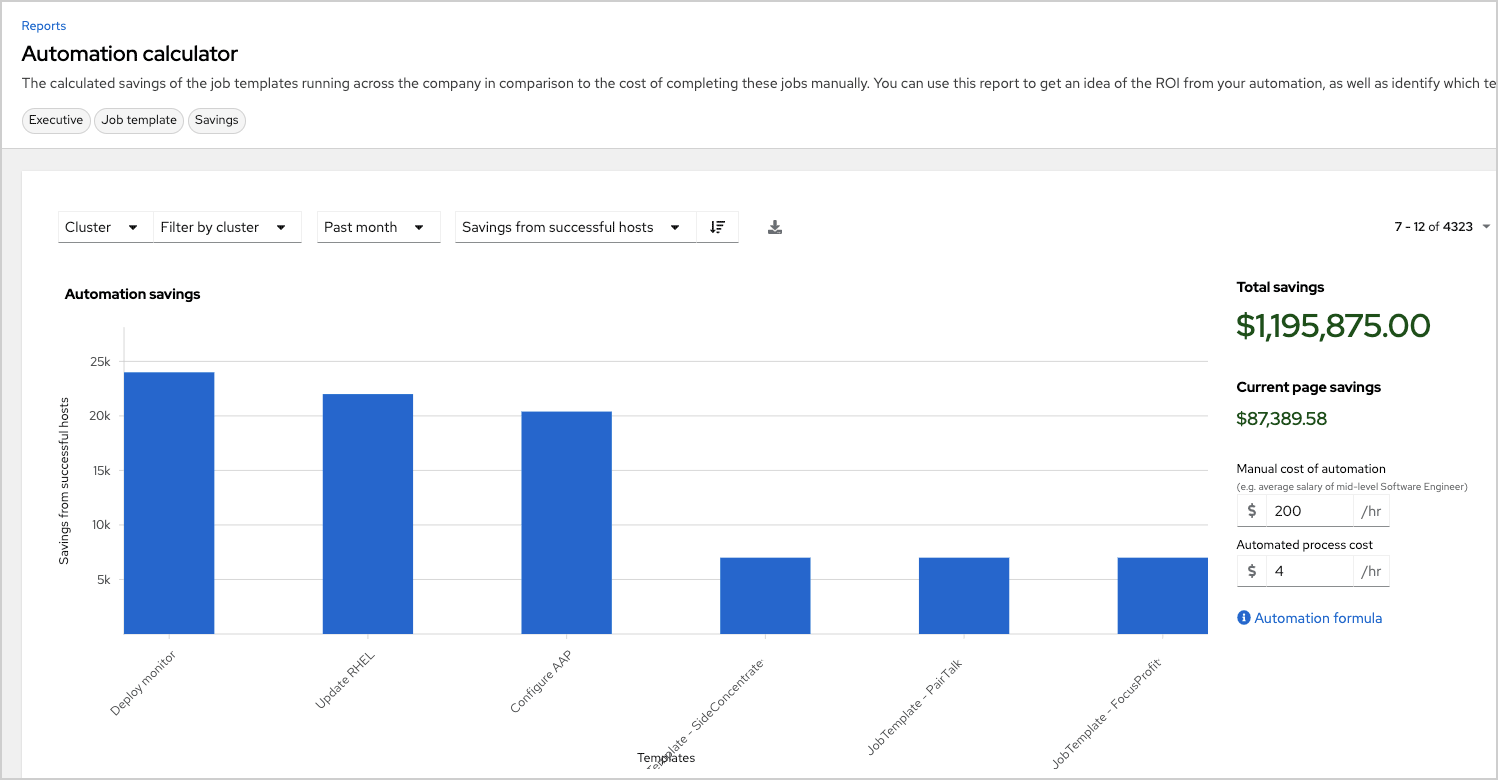Click the Deploy monitor axis label

pyautogui.click(x=144, y=682)
